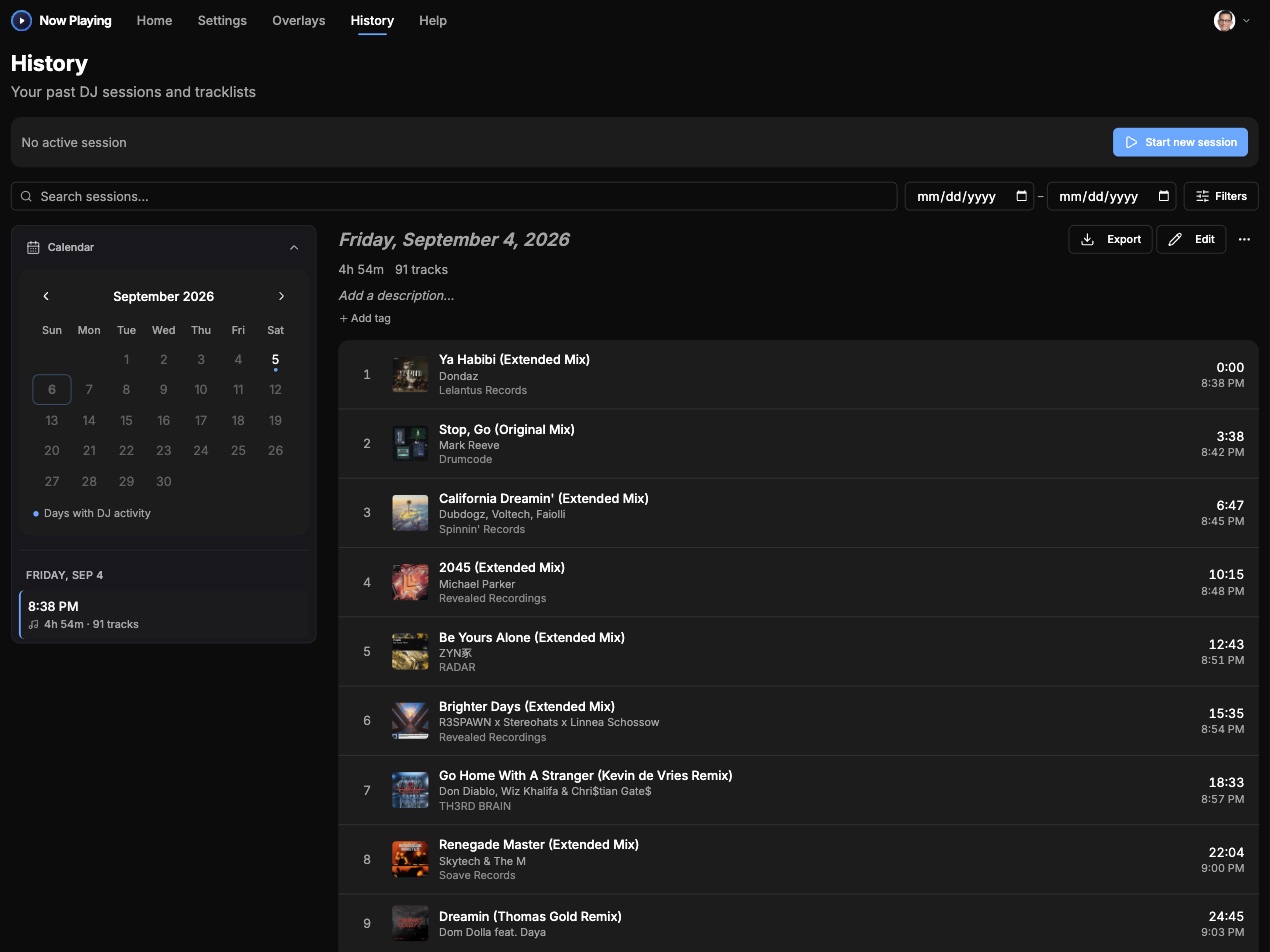
Task: Select track title Stop, Go (Original Mix)
Action: pos(507,429)
